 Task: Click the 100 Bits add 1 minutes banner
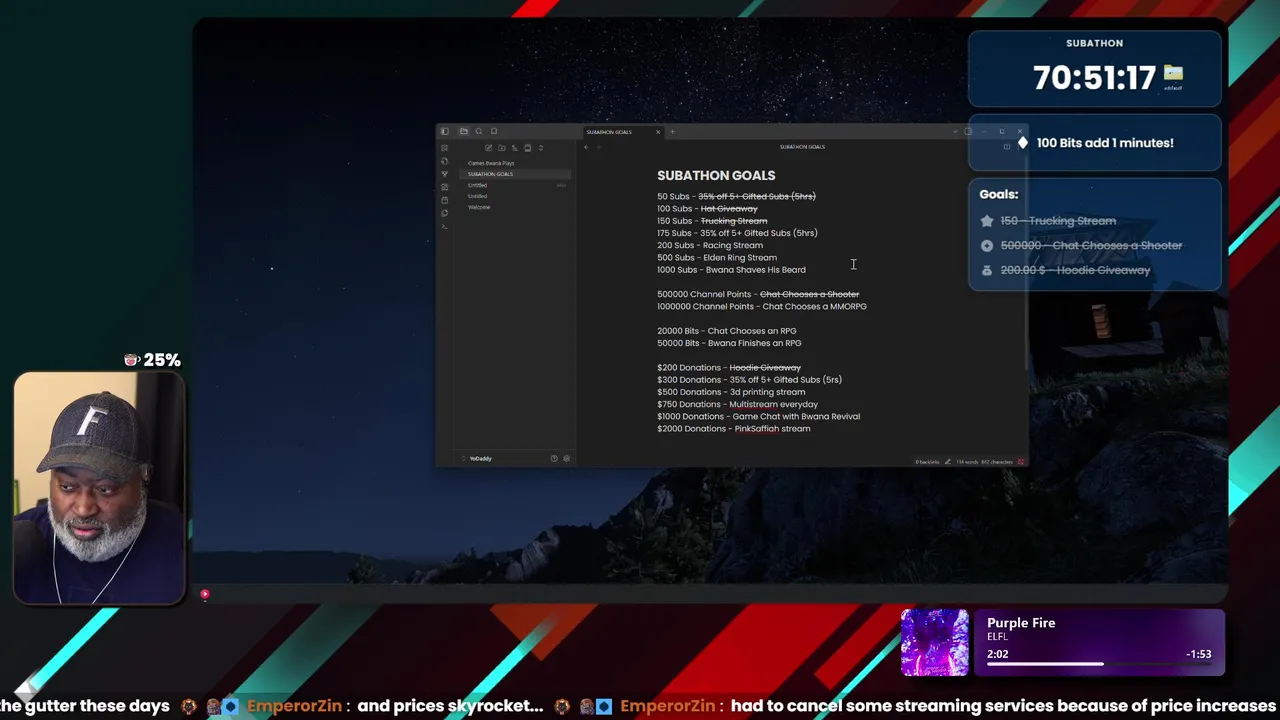click(x=1095, y=143)
